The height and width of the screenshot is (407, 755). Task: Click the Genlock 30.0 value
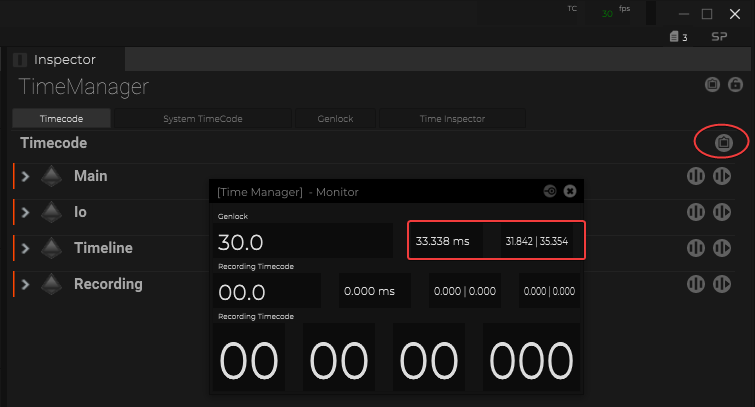(303, 241)
